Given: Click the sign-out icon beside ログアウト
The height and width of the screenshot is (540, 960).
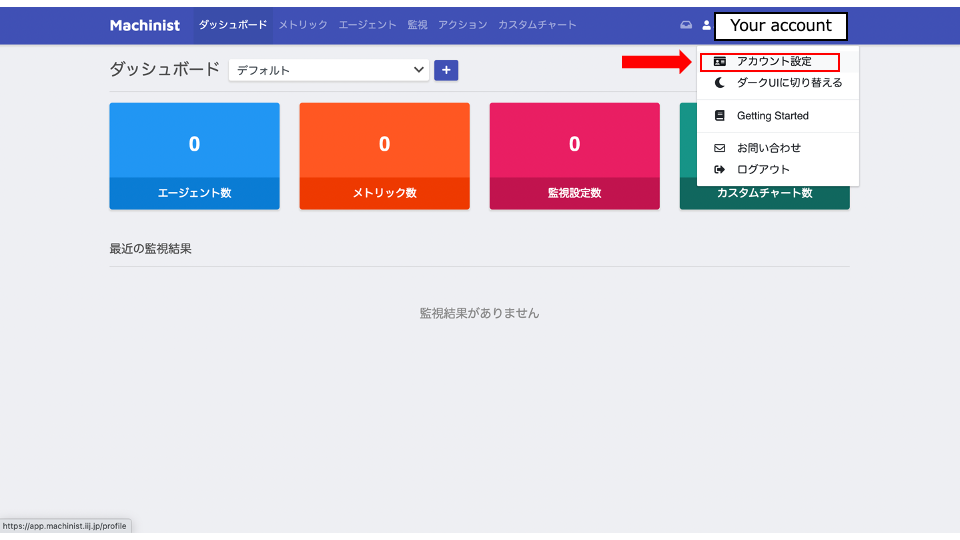Looking at the screenshot, I should tap(719, 170).
